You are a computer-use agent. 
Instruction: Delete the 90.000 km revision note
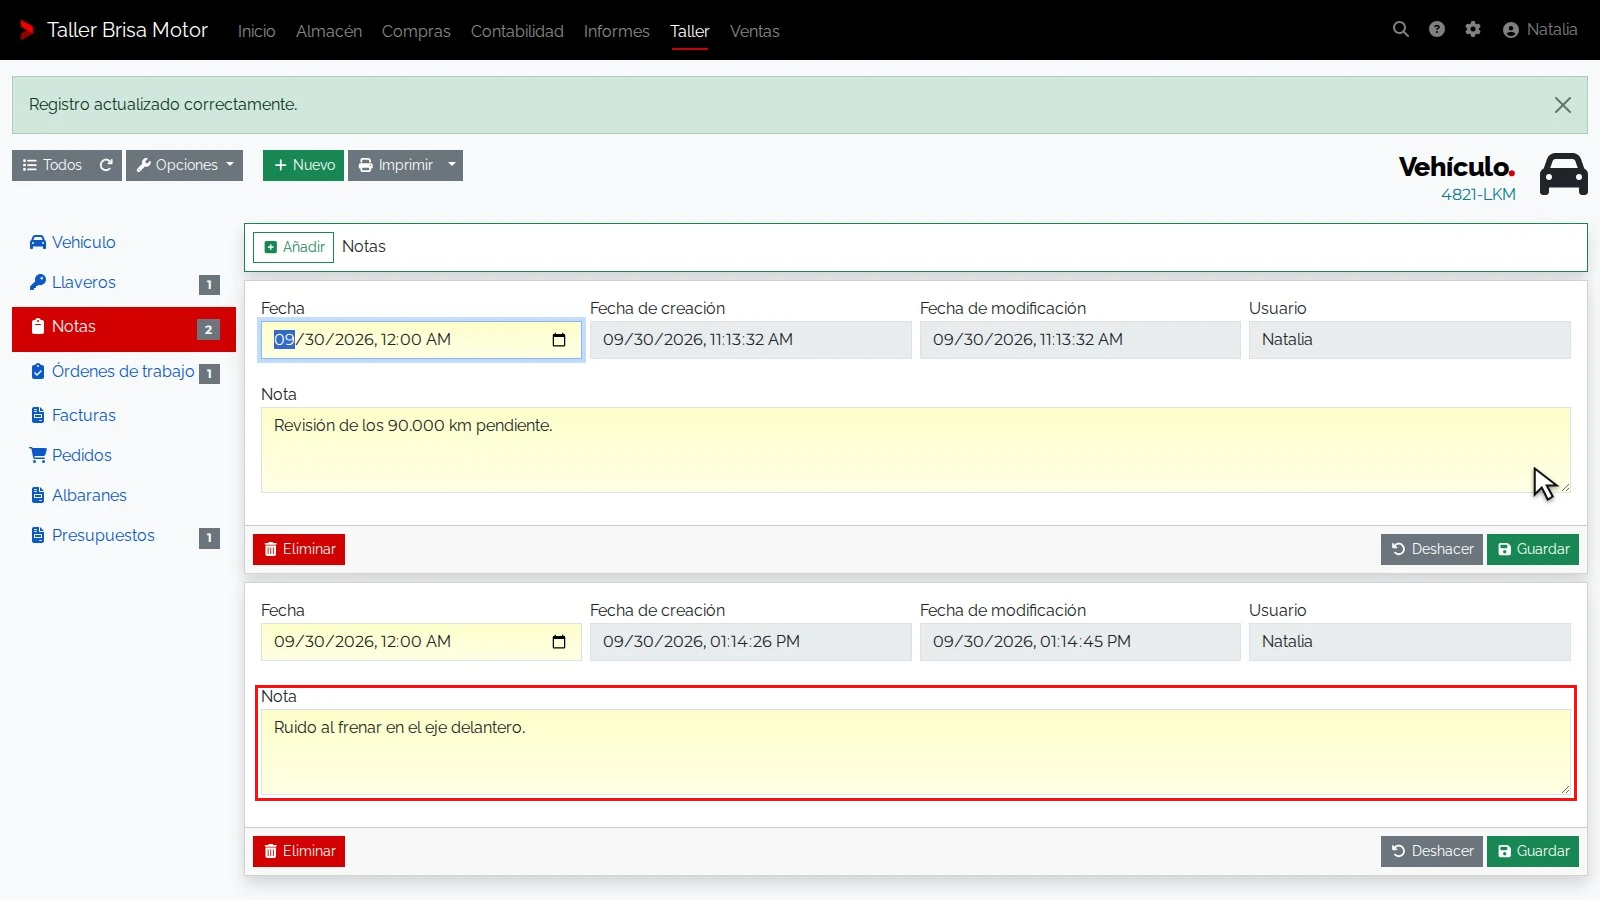299,549
